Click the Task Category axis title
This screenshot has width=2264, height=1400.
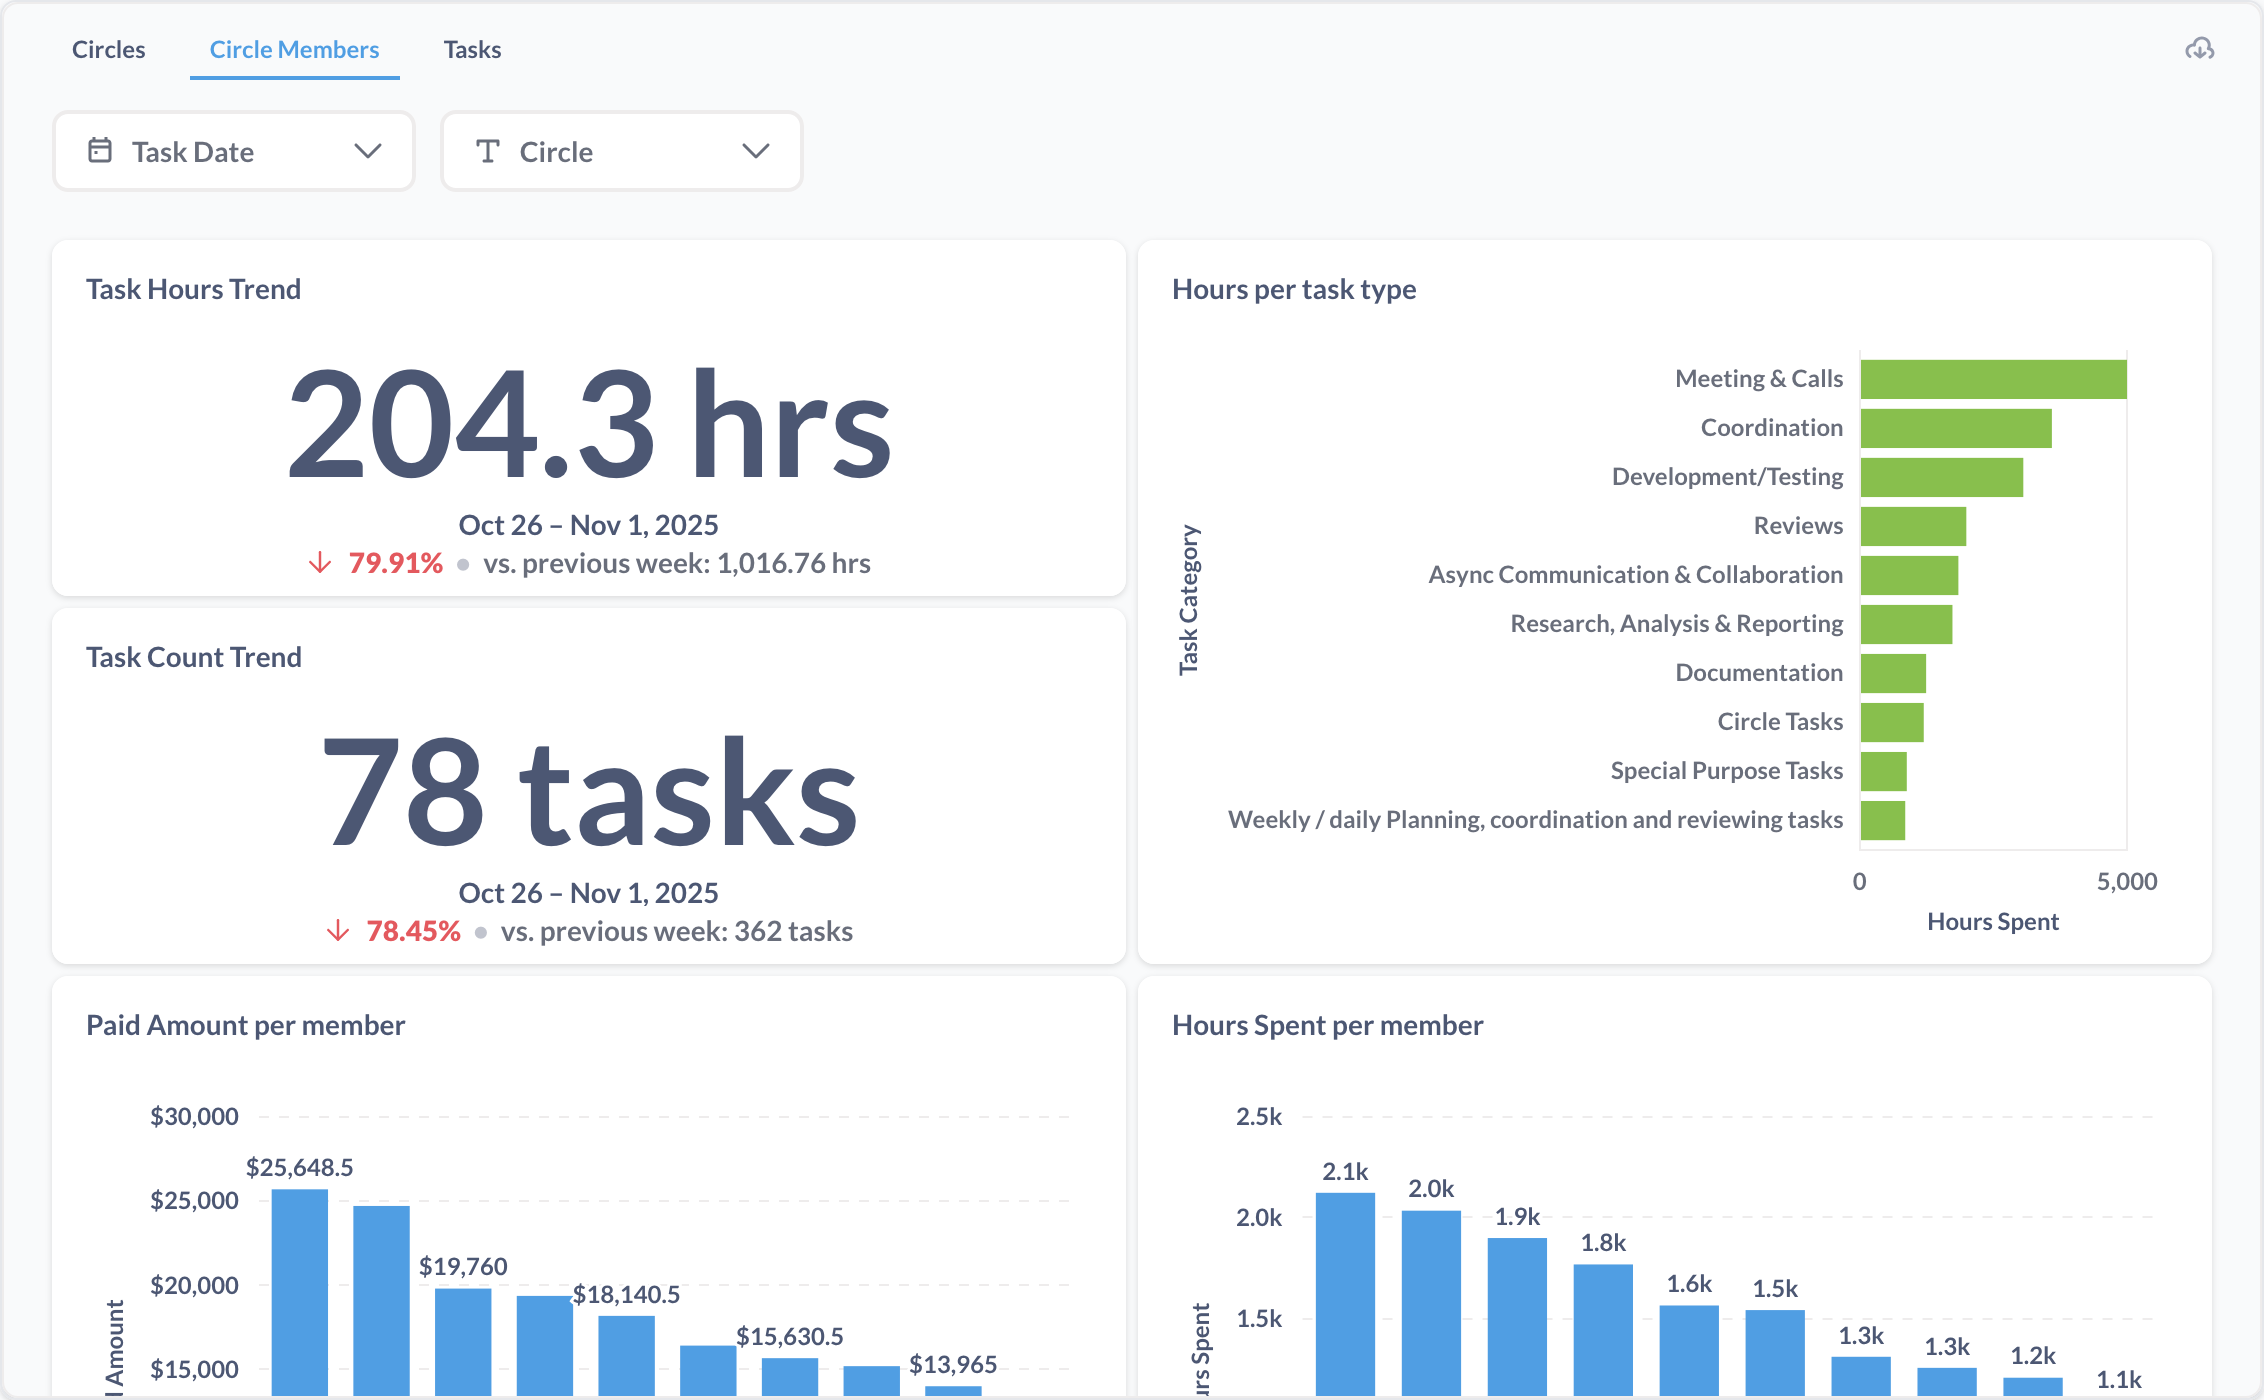[x=1188, y=600]
